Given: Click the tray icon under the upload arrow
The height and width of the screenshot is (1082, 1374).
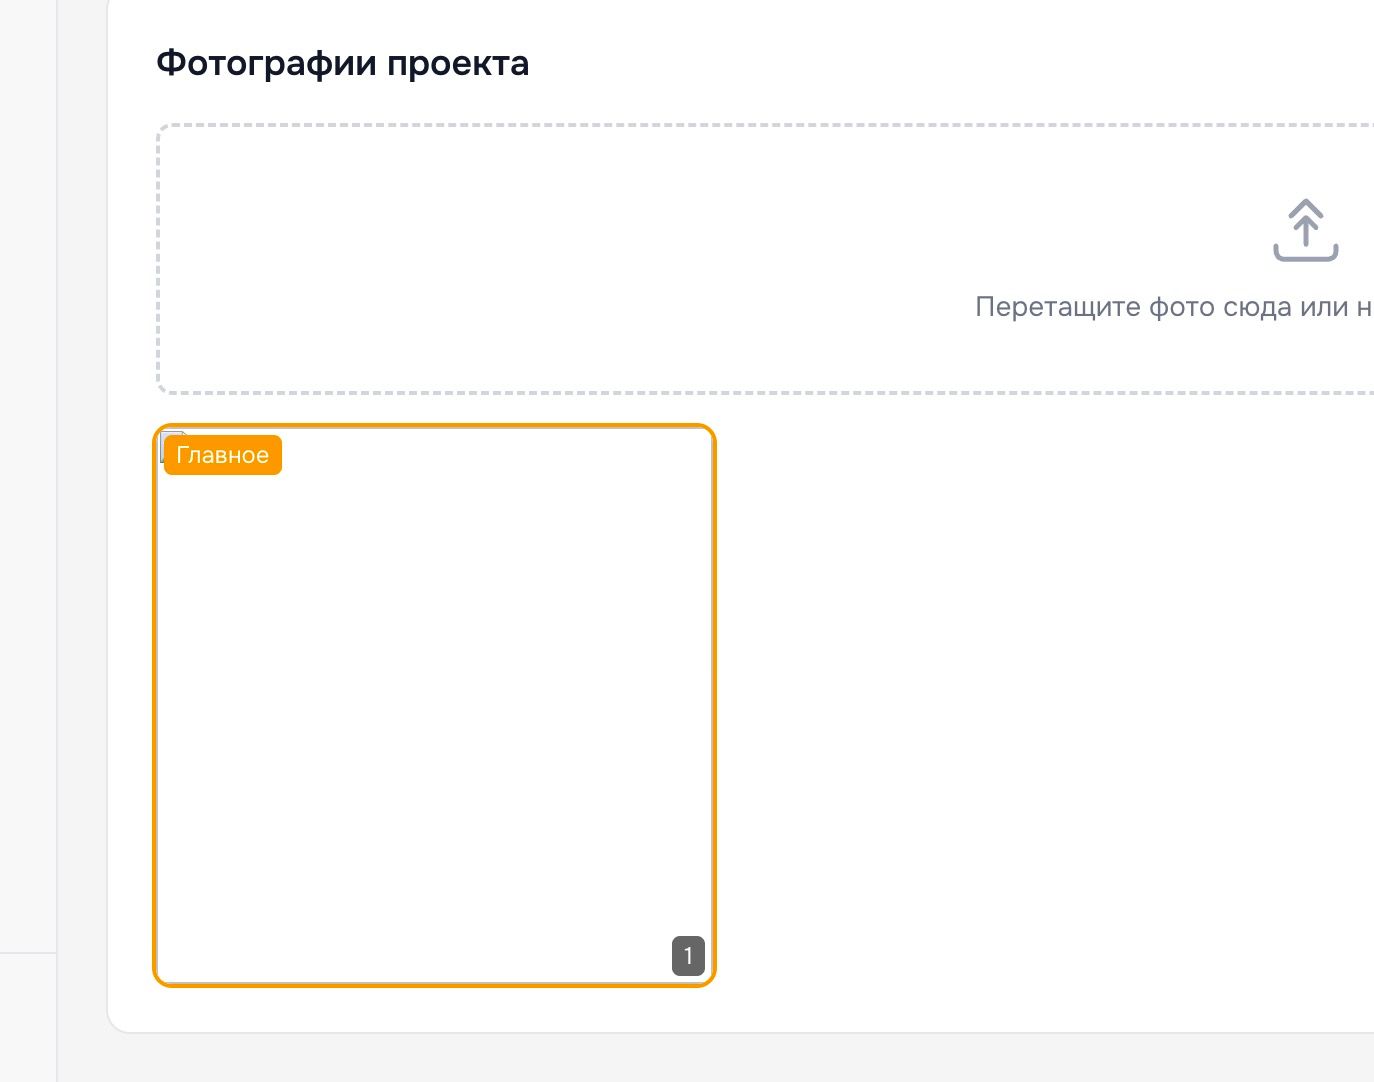Looking at the screenshot, I should click(x=1306, y=255).
